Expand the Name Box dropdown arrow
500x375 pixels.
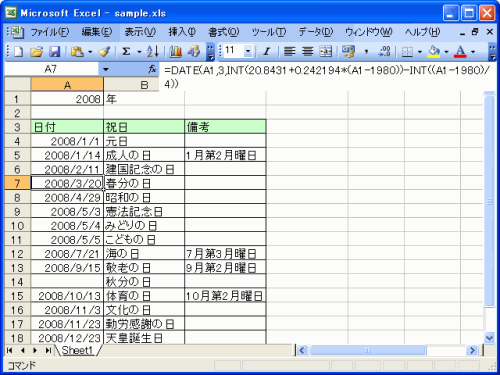coord(106,69)
